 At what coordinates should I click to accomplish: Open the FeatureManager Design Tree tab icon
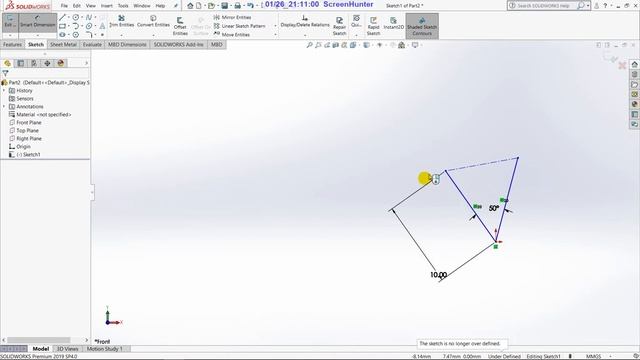click(x=7, y=63)
